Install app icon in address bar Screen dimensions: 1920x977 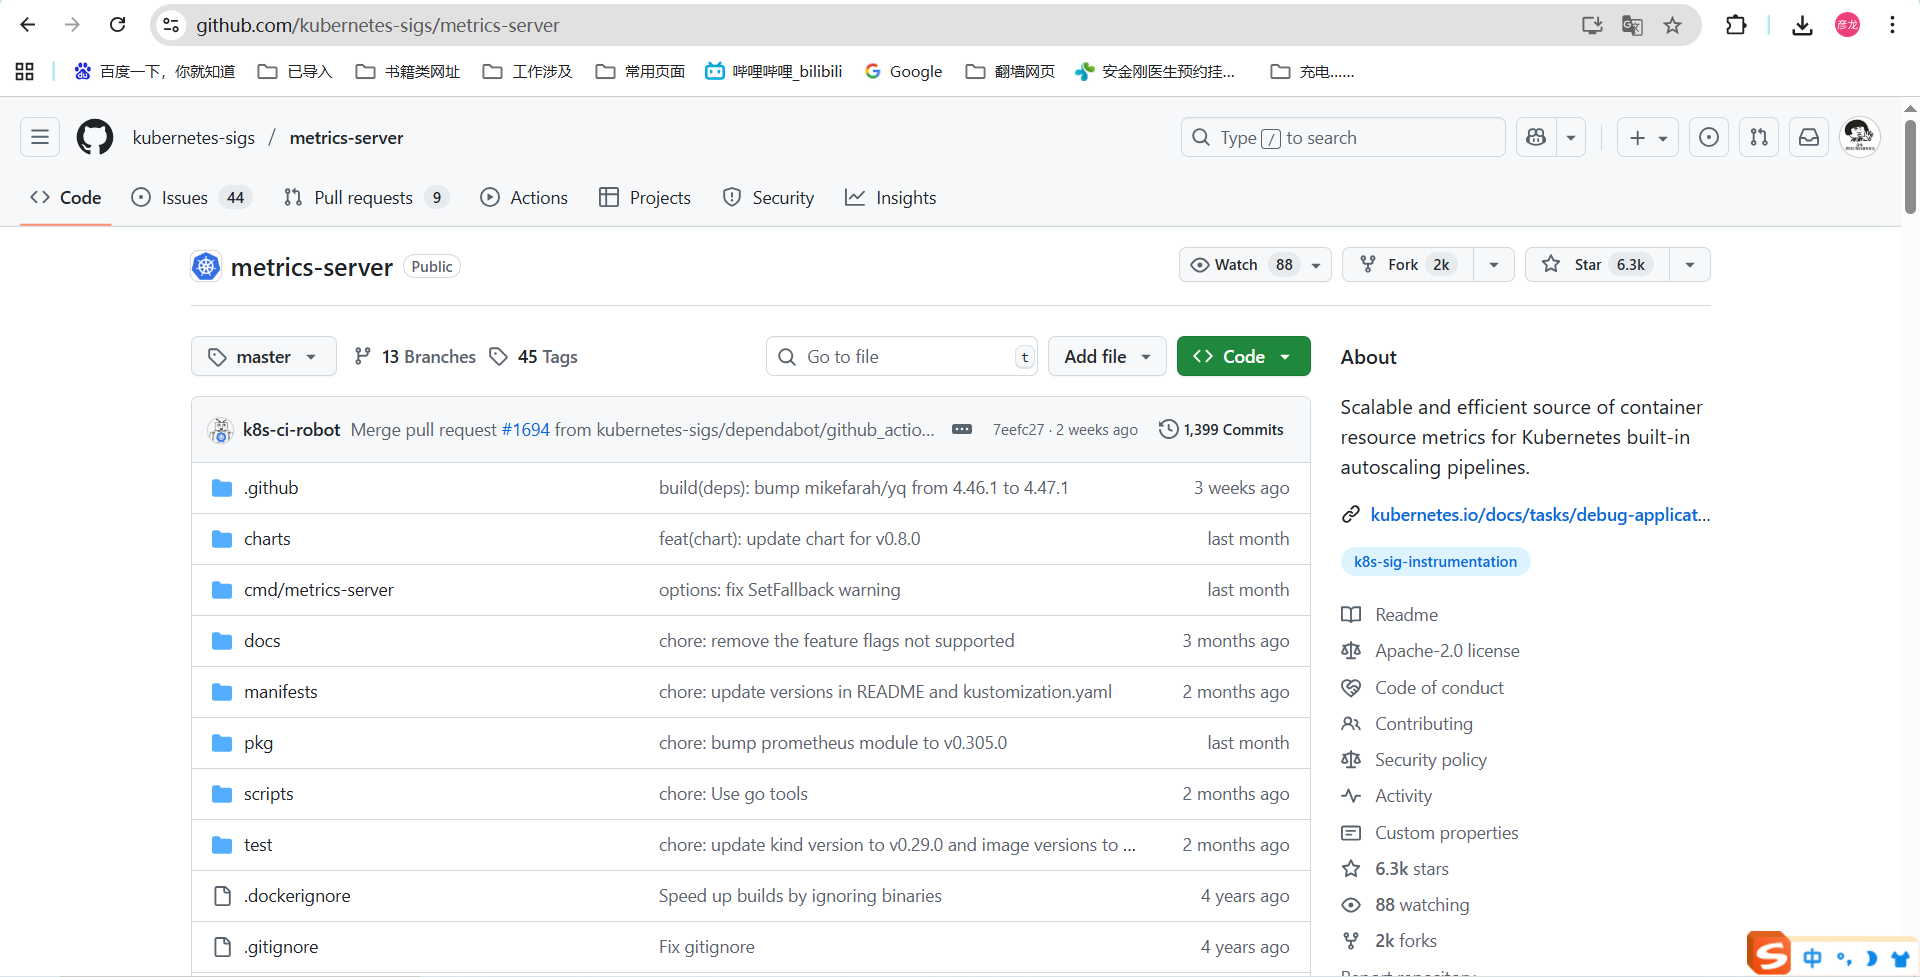coord(1592,25)
